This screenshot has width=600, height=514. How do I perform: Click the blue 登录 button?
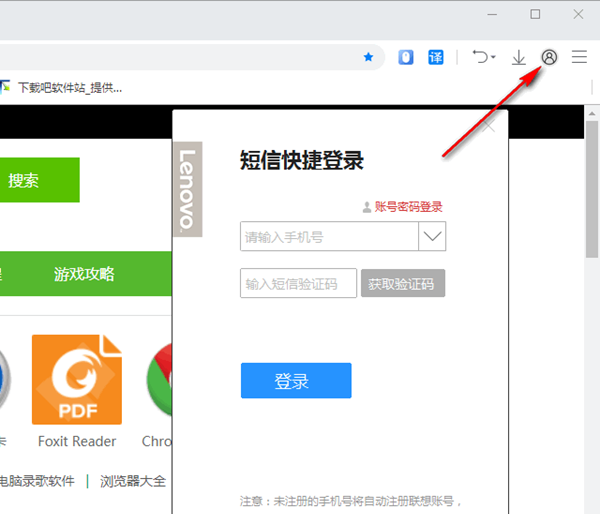(x=296, y=381)
